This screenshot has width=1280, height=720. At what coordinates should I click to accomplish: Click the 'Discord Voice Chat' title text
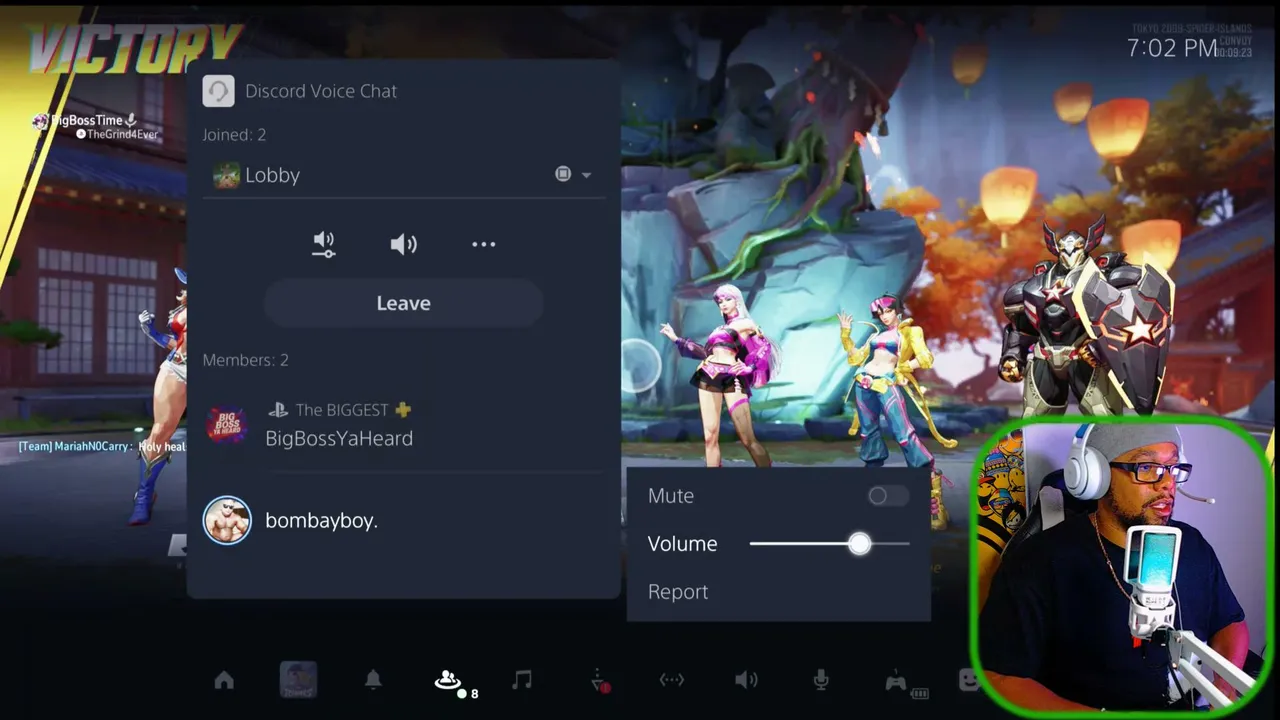[321, 91]
